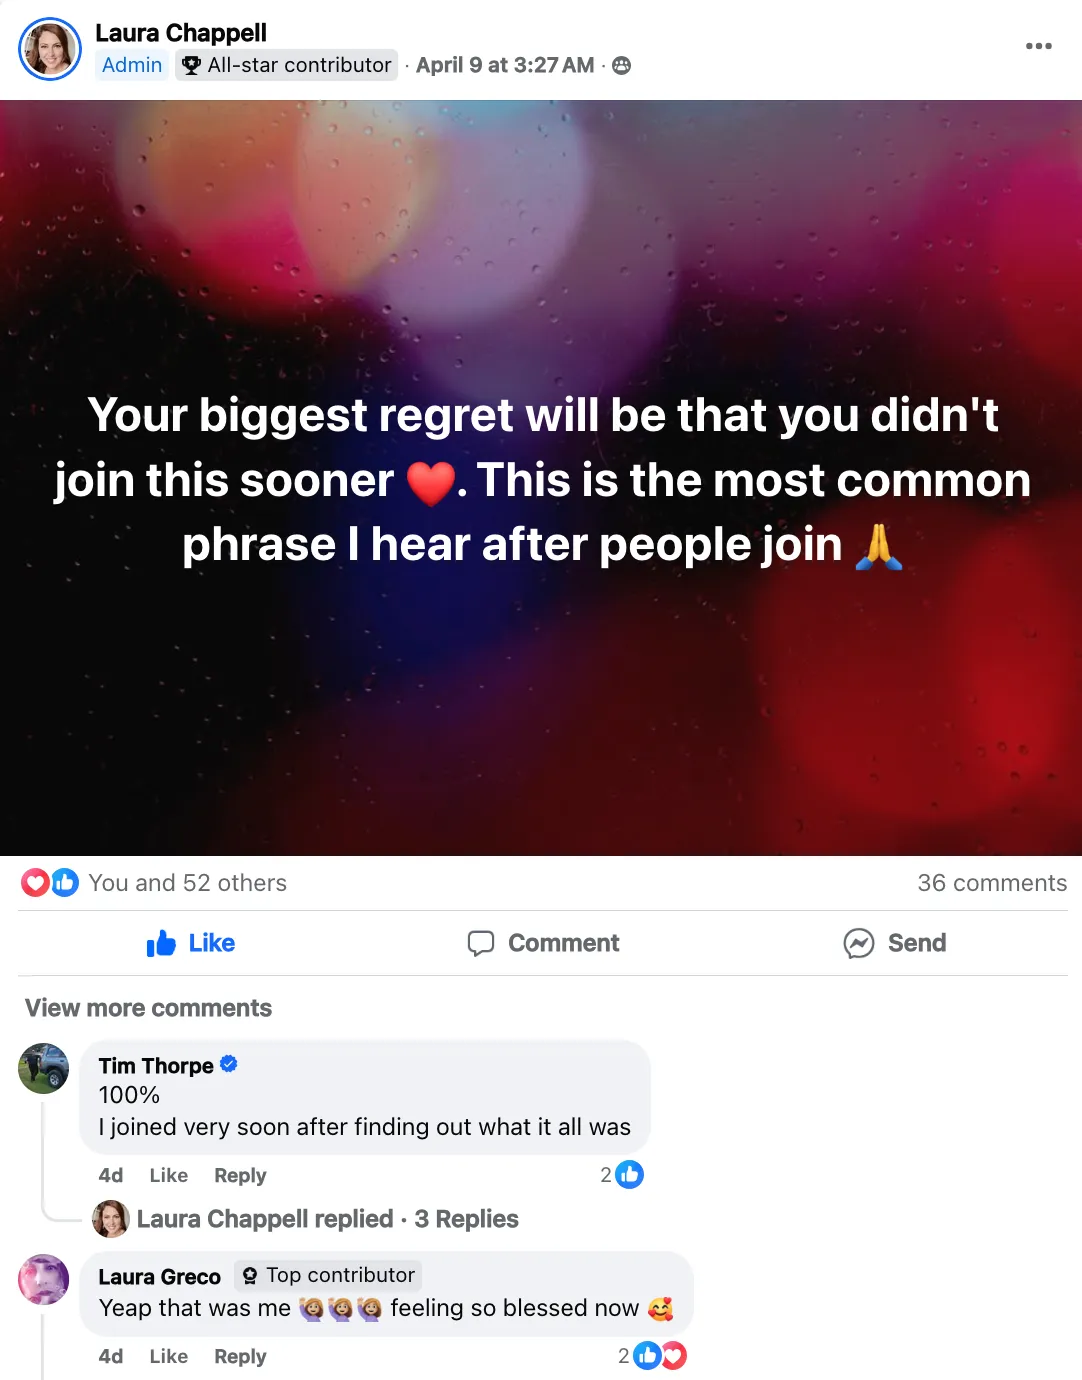The width and height of the screenshot is (1082, 1380).
Task: Click the trophy All-star contributor badge
Action: (x=286, y=65)
